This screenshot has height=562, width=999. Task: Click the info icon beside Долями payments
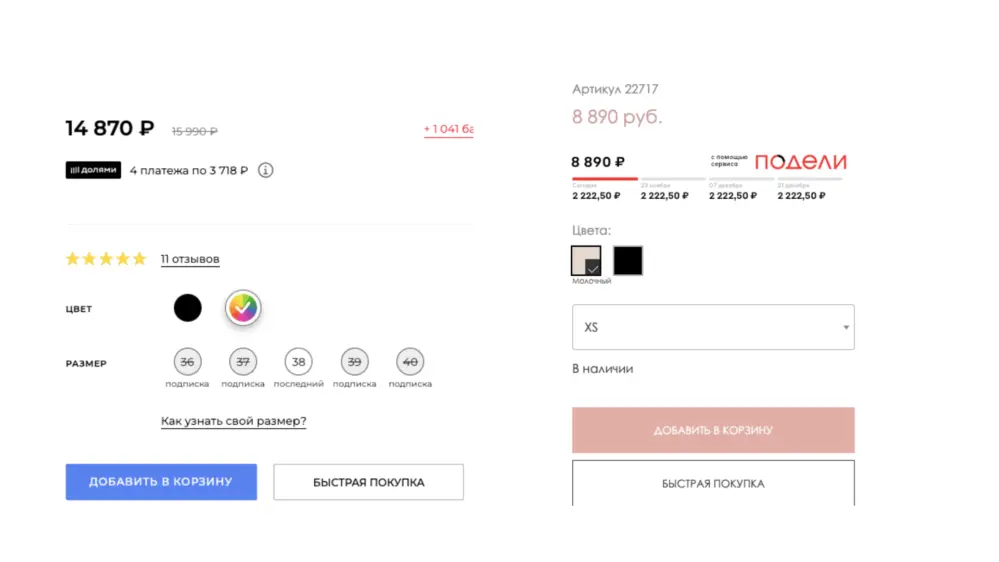point(265,170)
